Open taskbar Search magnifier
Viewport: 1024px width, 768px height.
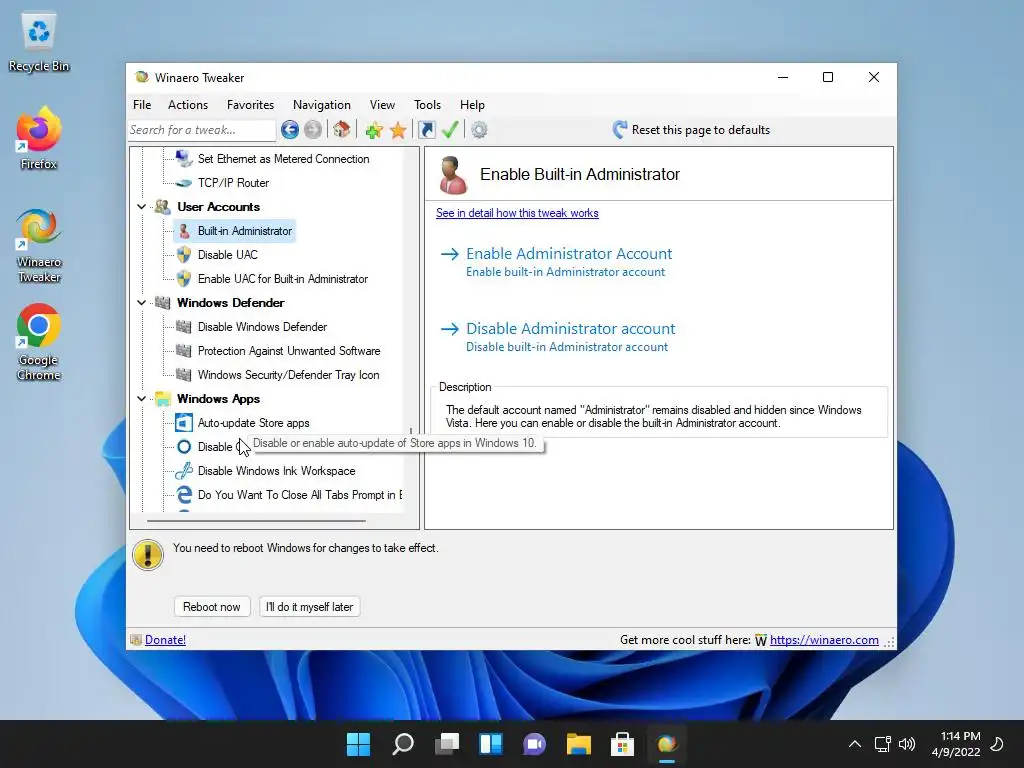tap(402, 744)
